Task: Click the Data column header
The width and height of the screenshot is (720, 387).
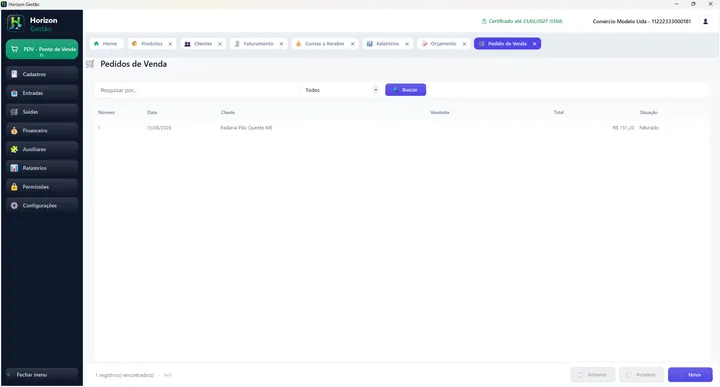Action: pos(152,112)
